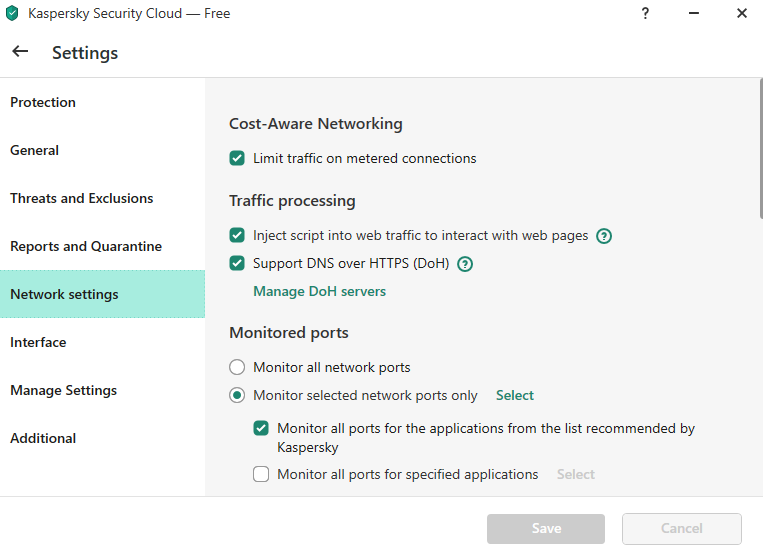Select Monitor all network ports radio button
Image resolution: width=763 pixels, height=553 pixels.
[237, 367]
